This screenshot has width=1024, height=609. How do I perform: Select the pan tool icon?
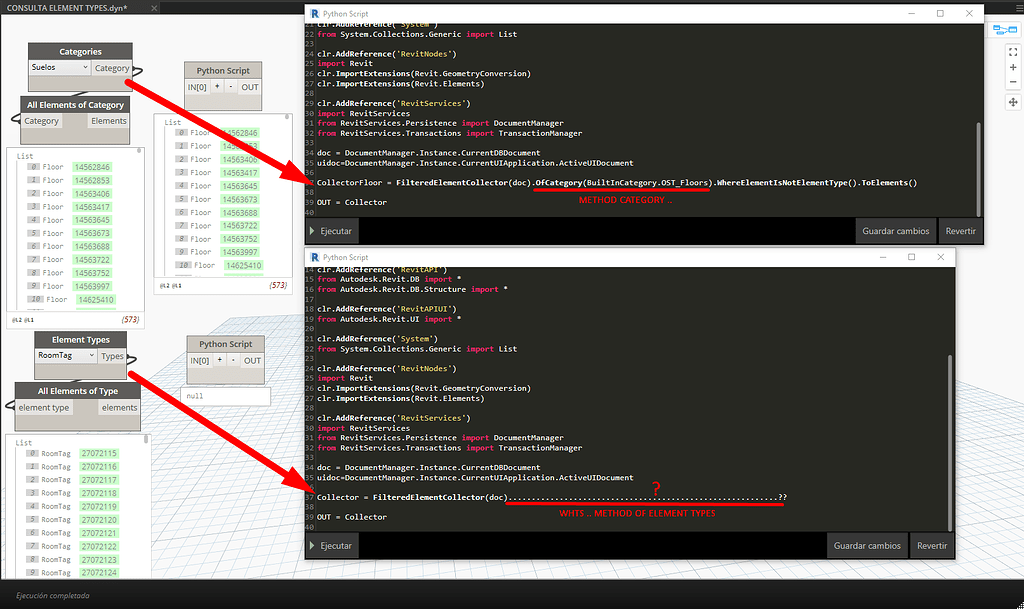[1013, 101]
